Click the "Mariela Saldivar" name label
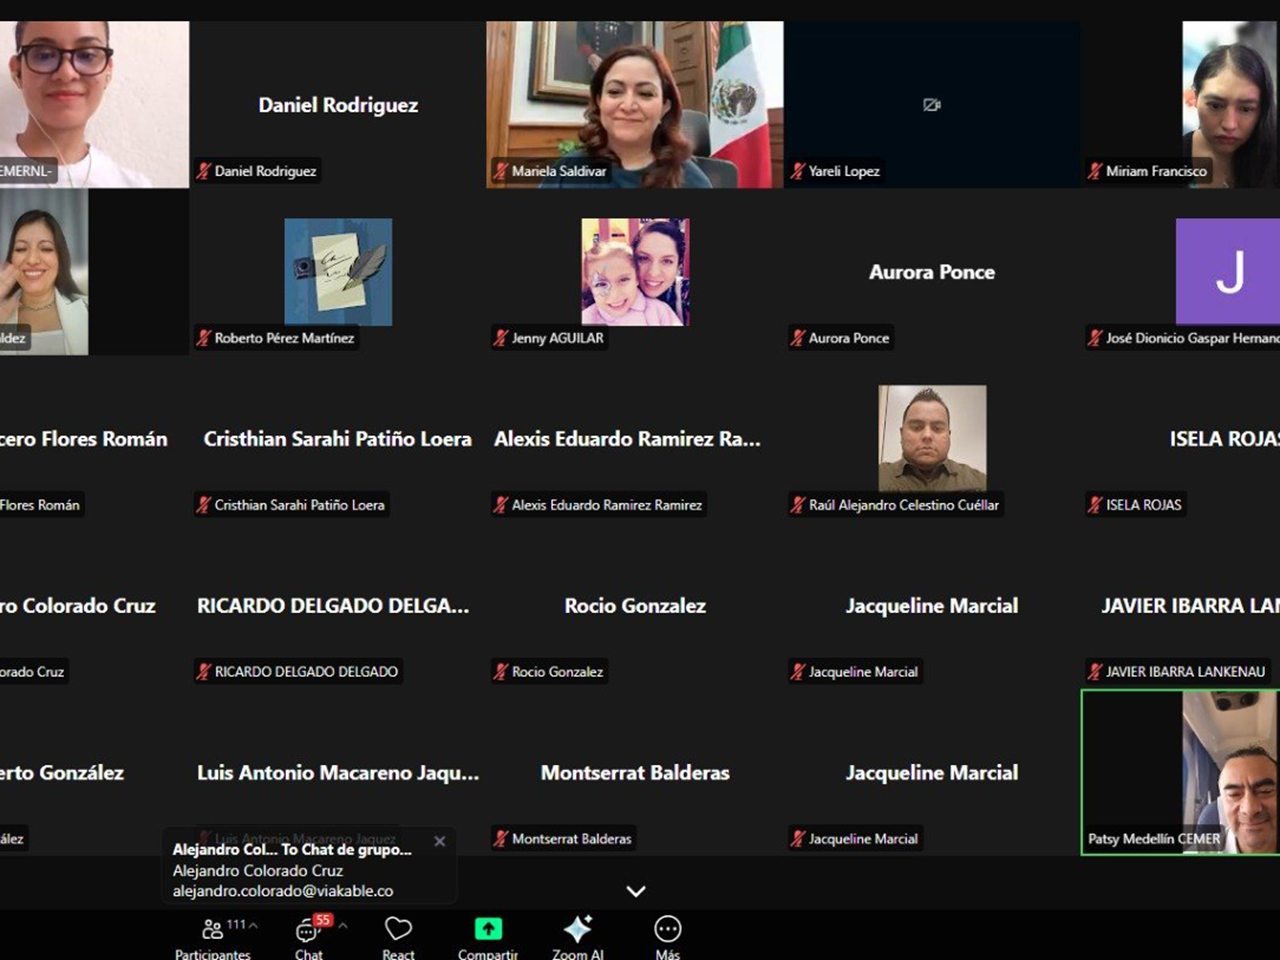1280x960 pixels. (559, 171)
